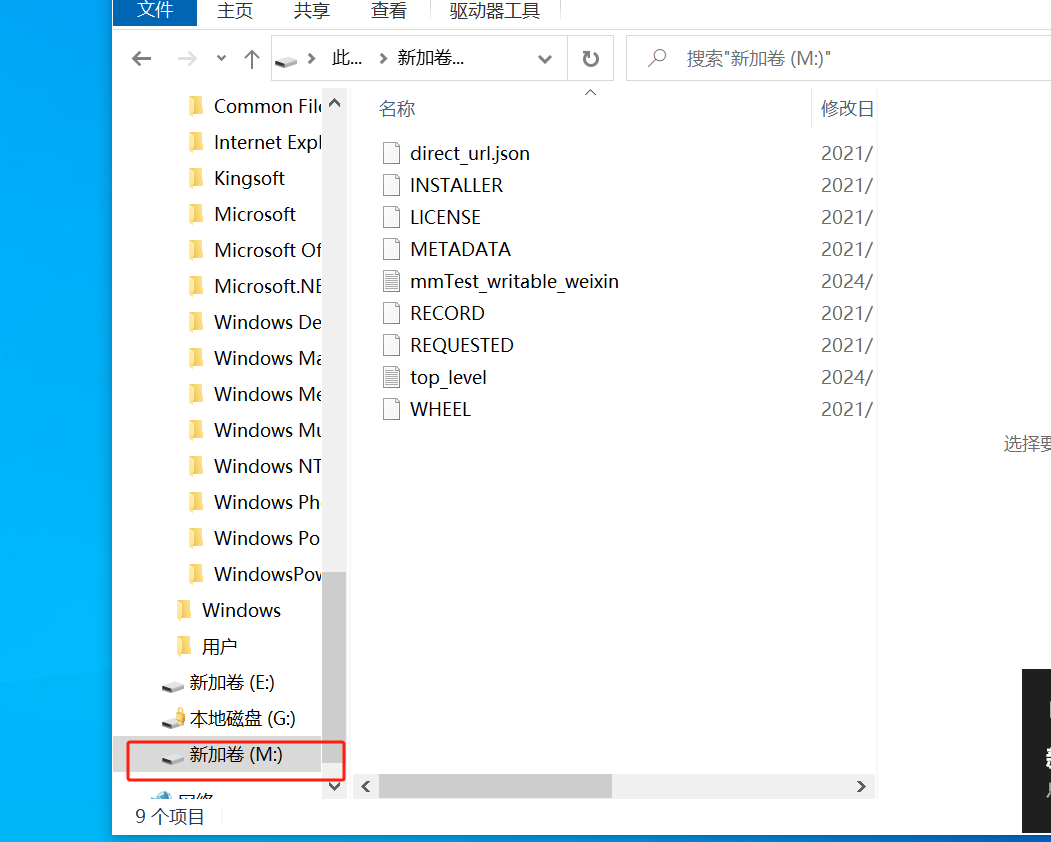
Task: Select the 新加卷 (M:) drive in the sidebar
Action: click(236, 755)
